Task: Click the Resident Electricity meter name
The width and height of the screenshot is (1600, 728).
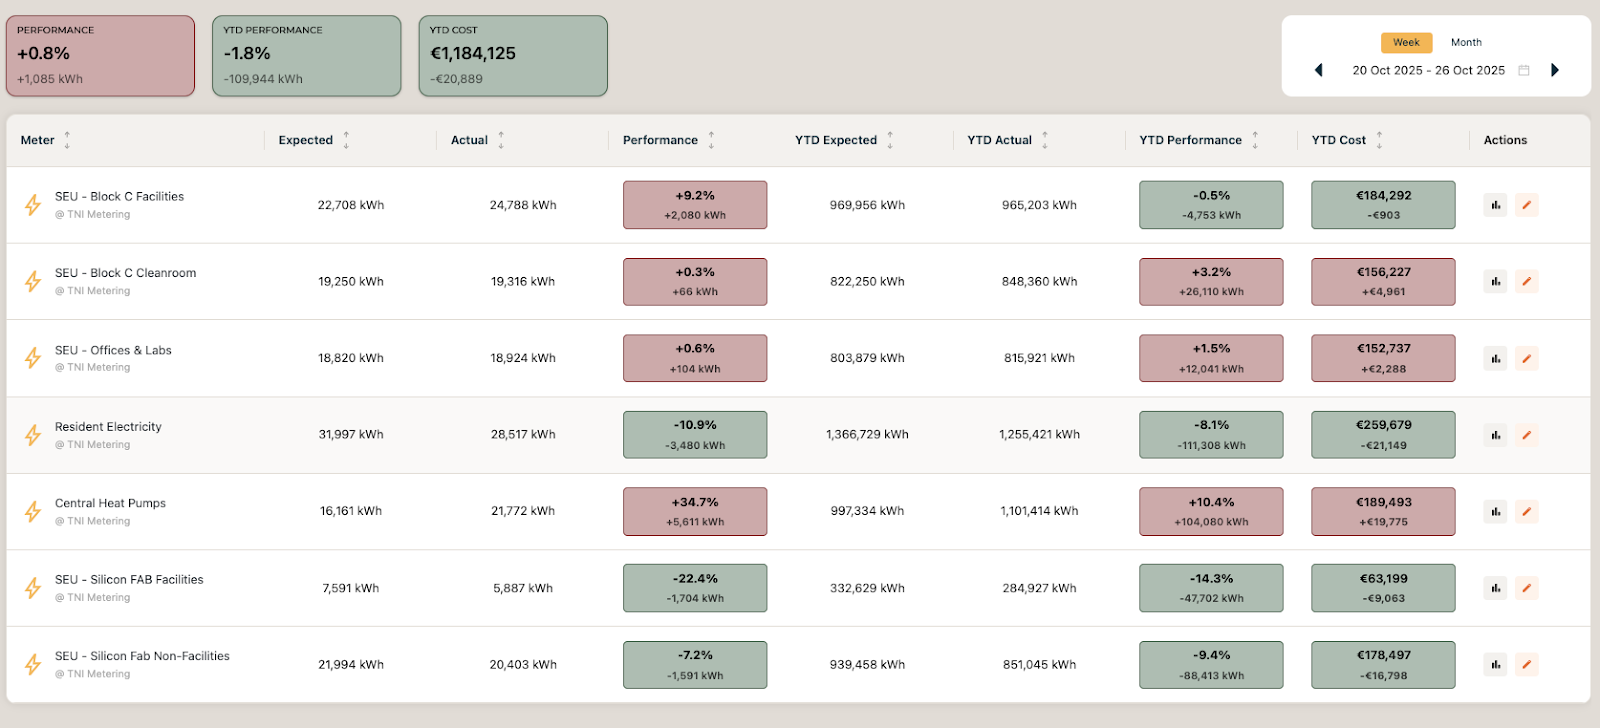Action: point(108,427)
